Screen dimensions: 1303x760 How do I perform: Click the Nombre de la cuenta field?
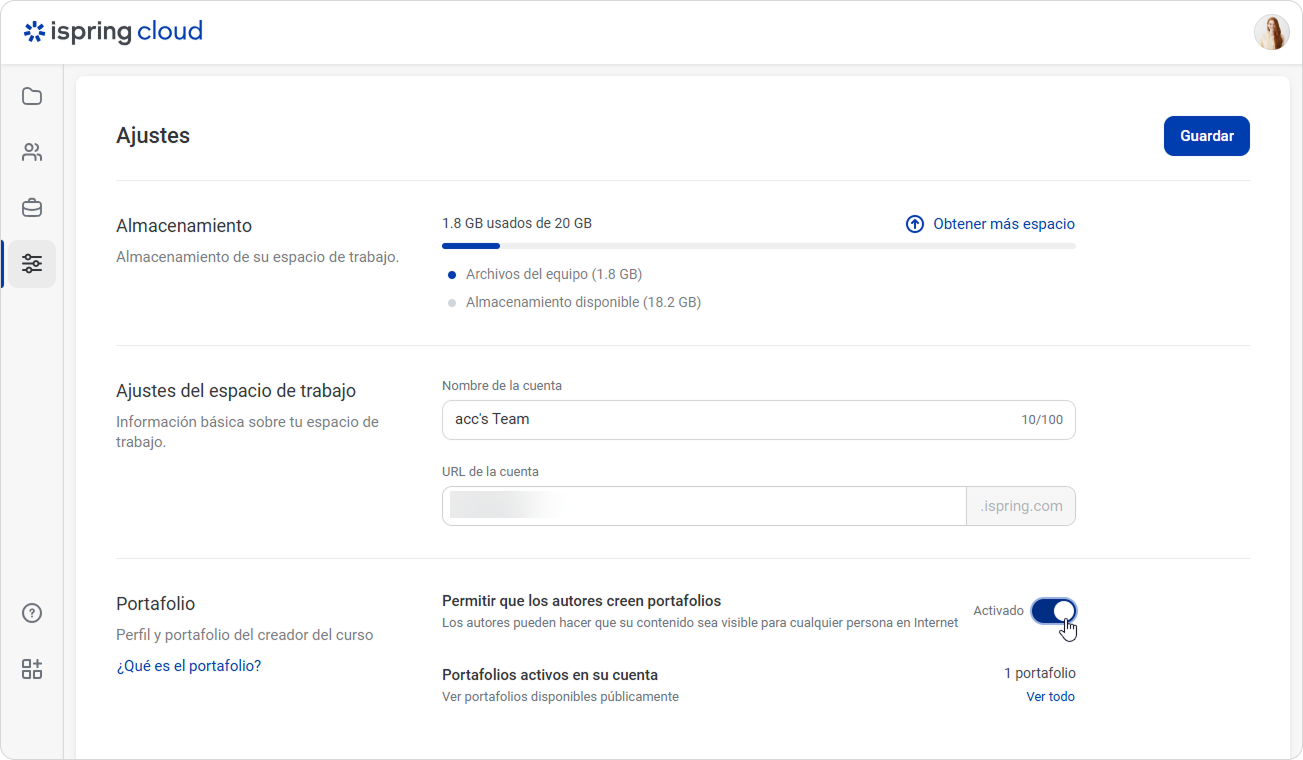(759, 420)
